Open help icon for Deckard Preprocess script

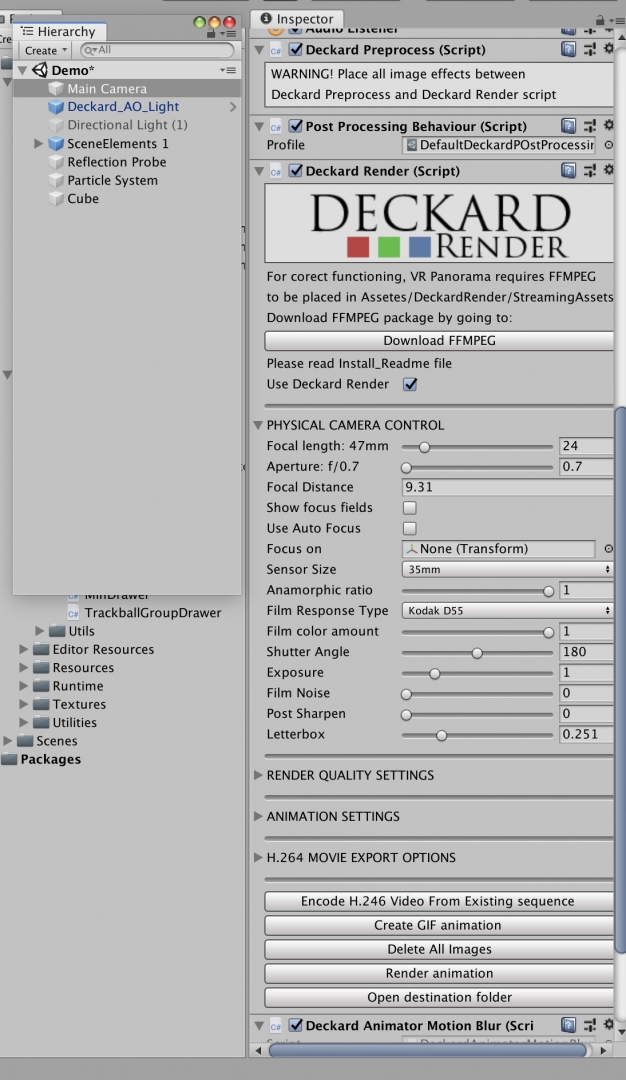tap(568, 50)
